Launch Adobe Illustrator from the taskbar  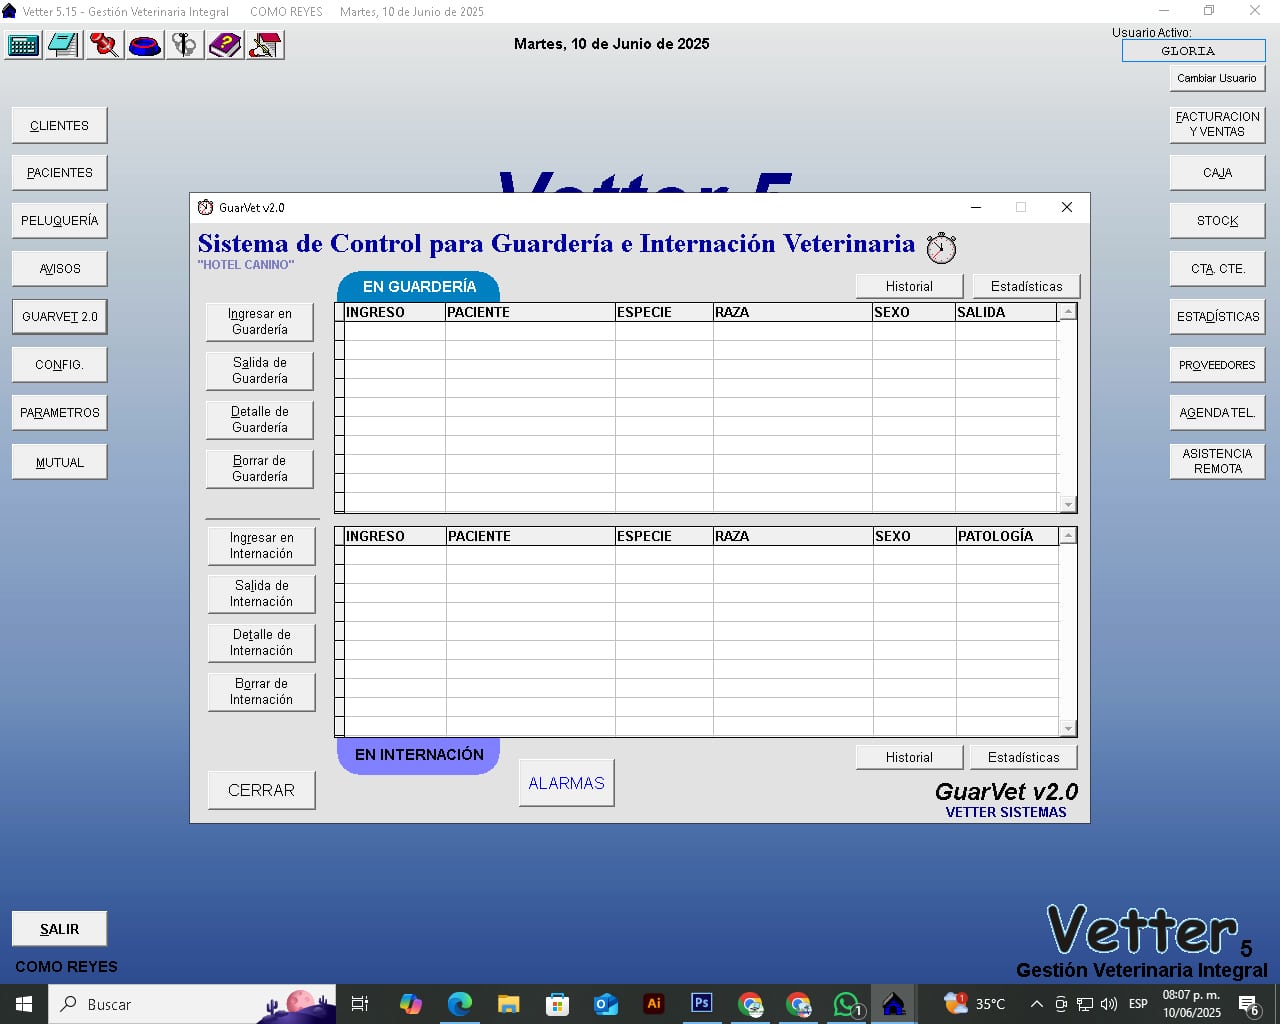click(654, 1004)
